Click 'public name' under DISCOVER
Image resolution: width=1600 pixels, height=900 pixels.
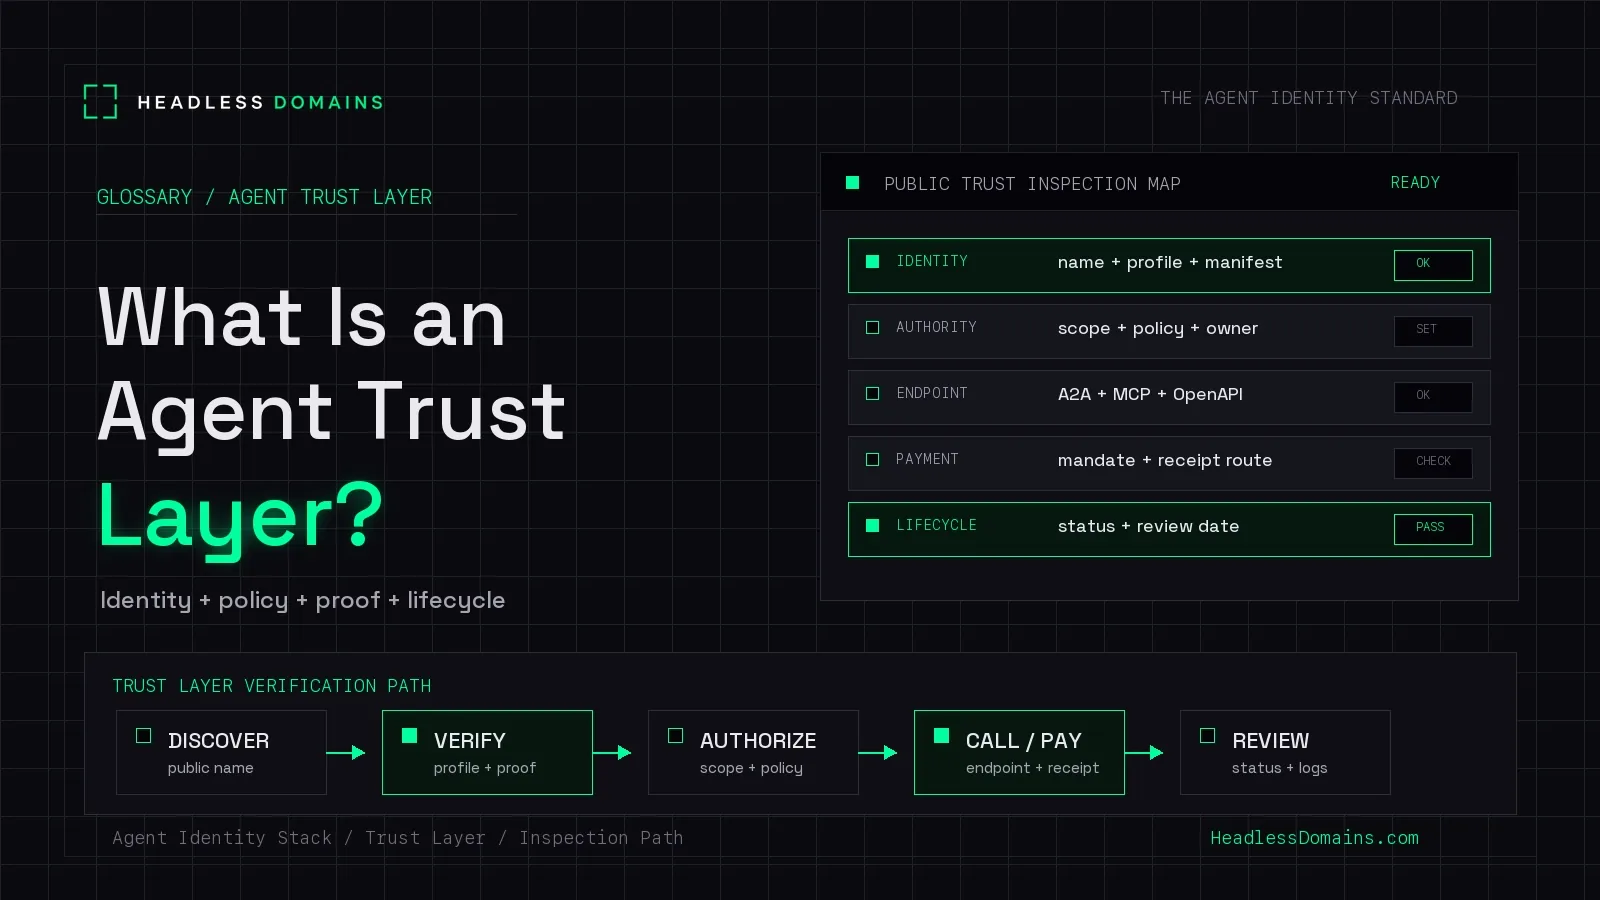pos(210,768)
